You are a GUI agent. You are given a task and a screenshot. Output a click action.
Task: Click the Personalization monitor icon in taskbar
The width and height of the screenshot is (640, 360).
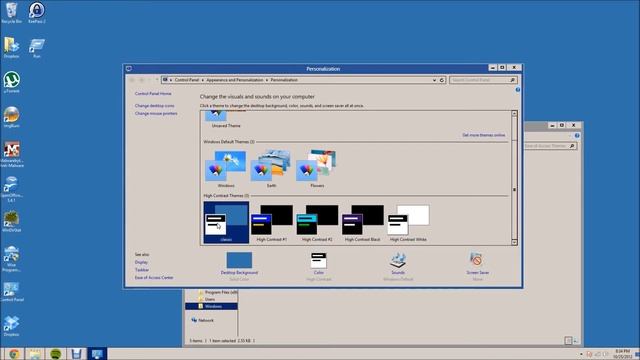click(x=97, y=354)
